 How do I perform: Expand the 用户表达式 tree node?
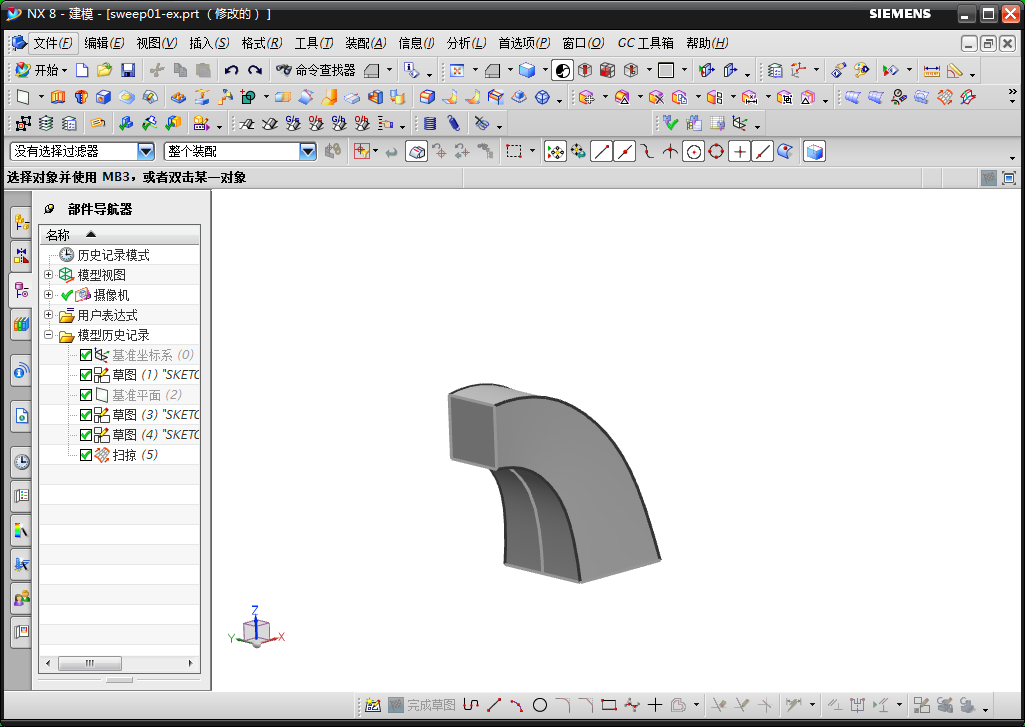point(48,315)
